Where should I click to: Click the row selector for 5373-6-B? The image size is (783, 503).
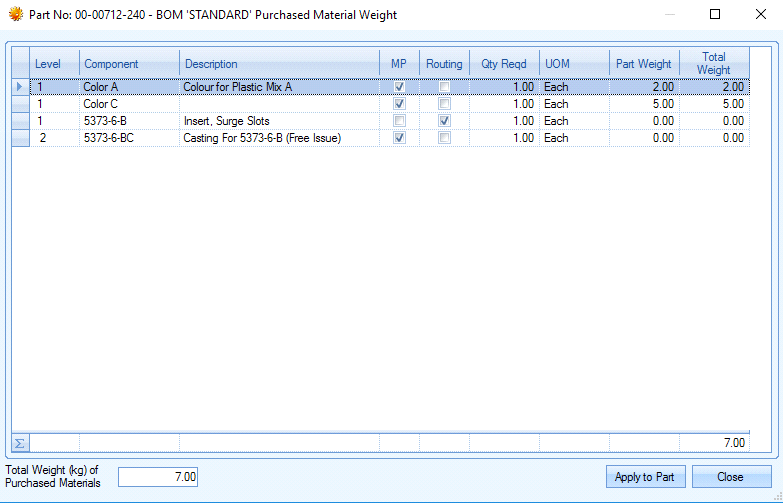pyautogui.click(x=20, y=121)
